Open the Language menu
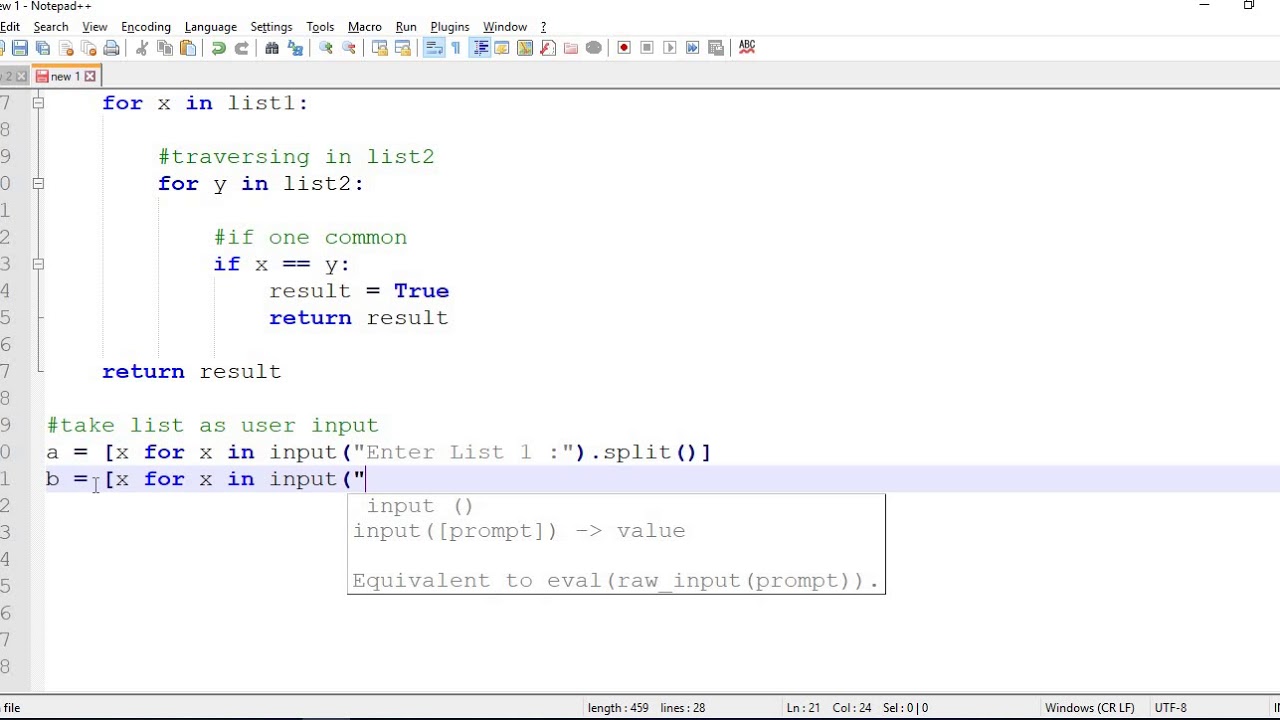 (211, 27)
